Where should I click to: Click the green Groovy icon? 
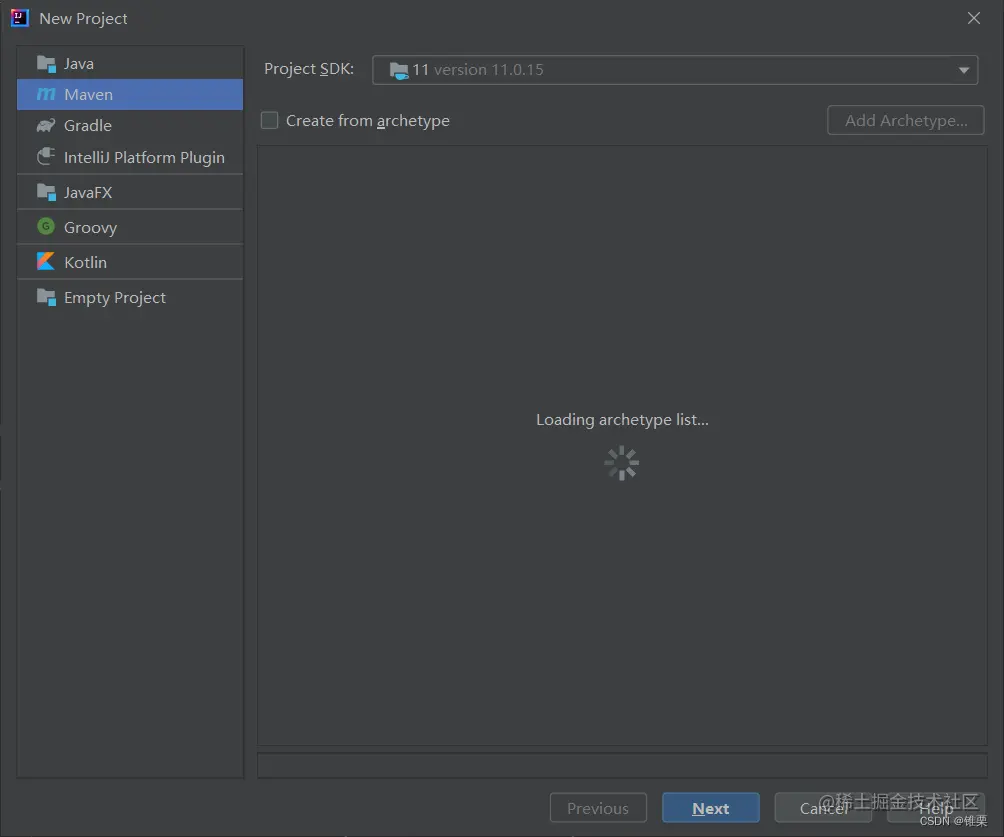click(x=46, y=226)
